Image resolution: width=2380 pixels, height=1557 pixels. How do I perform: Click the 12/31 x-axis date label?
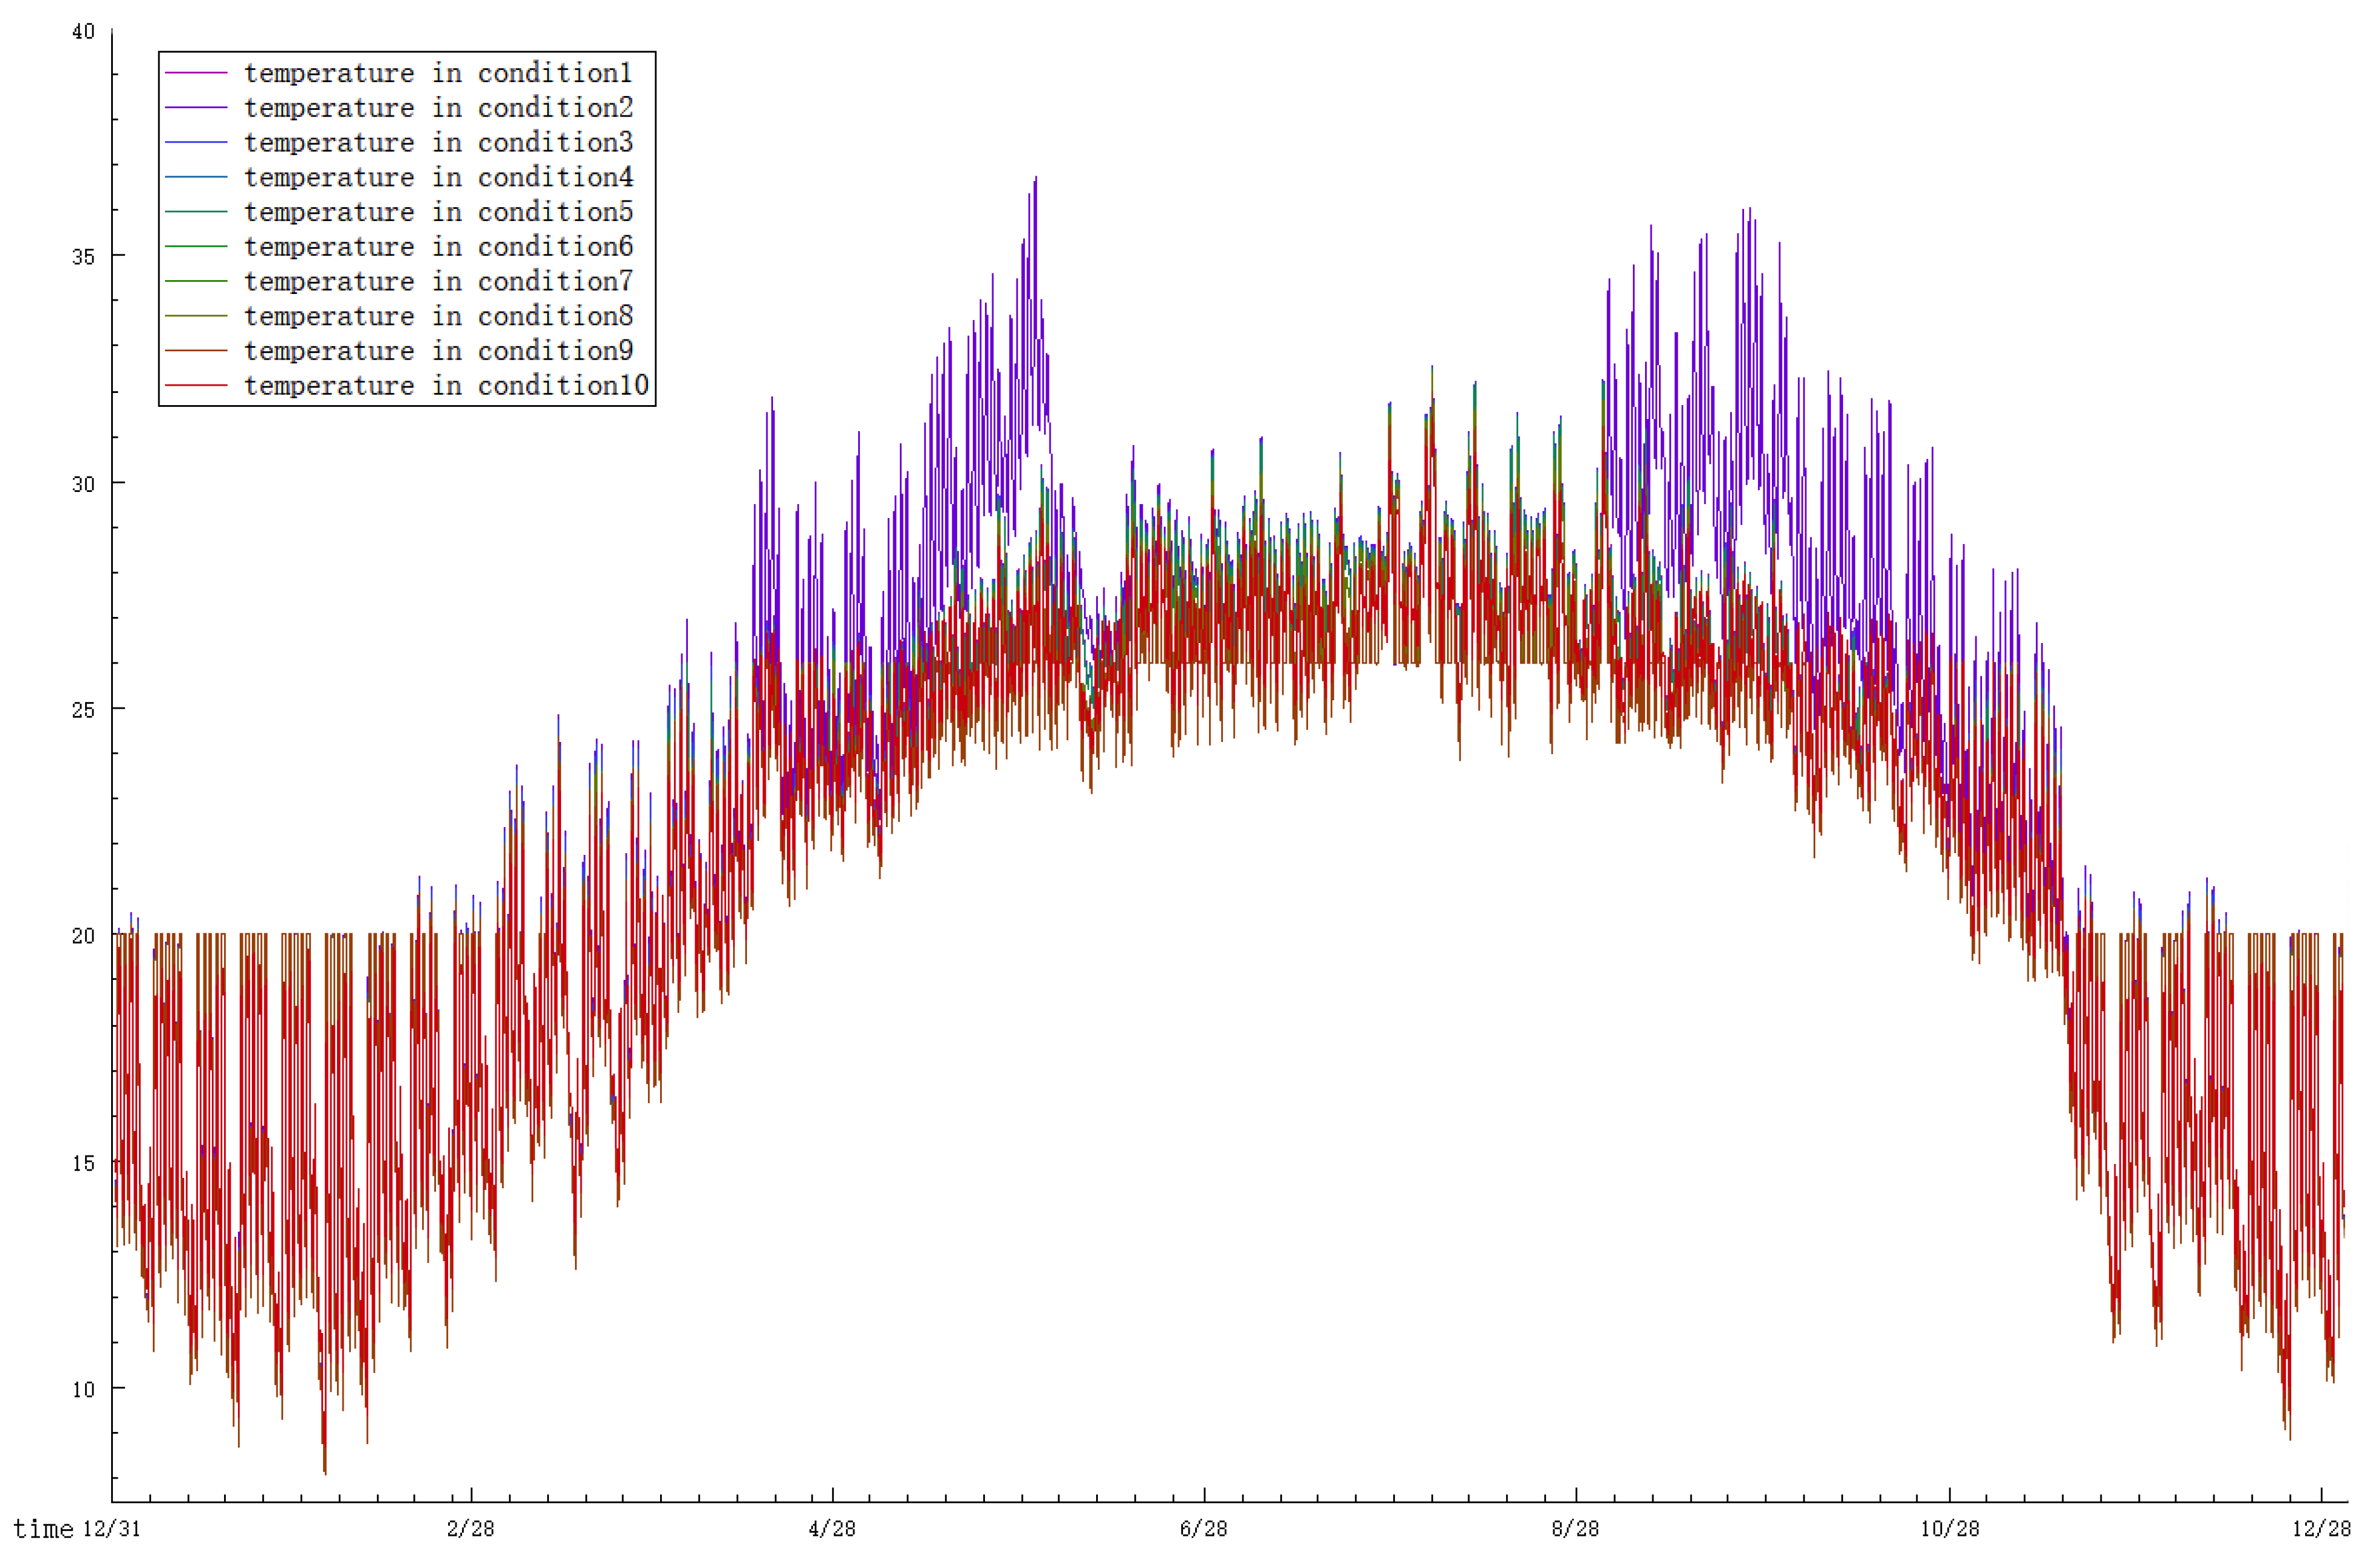[x=111, y=1529]
